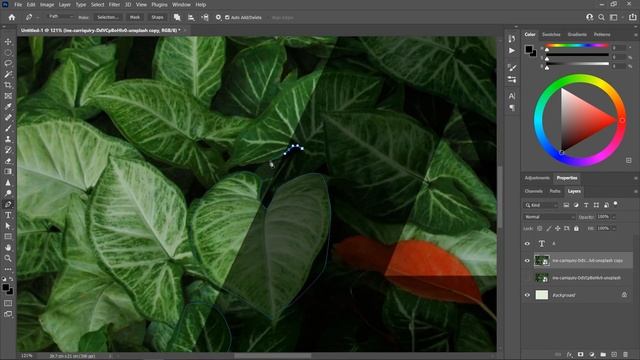Viewport: 640px width, 360px height.
Task: Toggle lock image pixels
Action: pos(549,229)
